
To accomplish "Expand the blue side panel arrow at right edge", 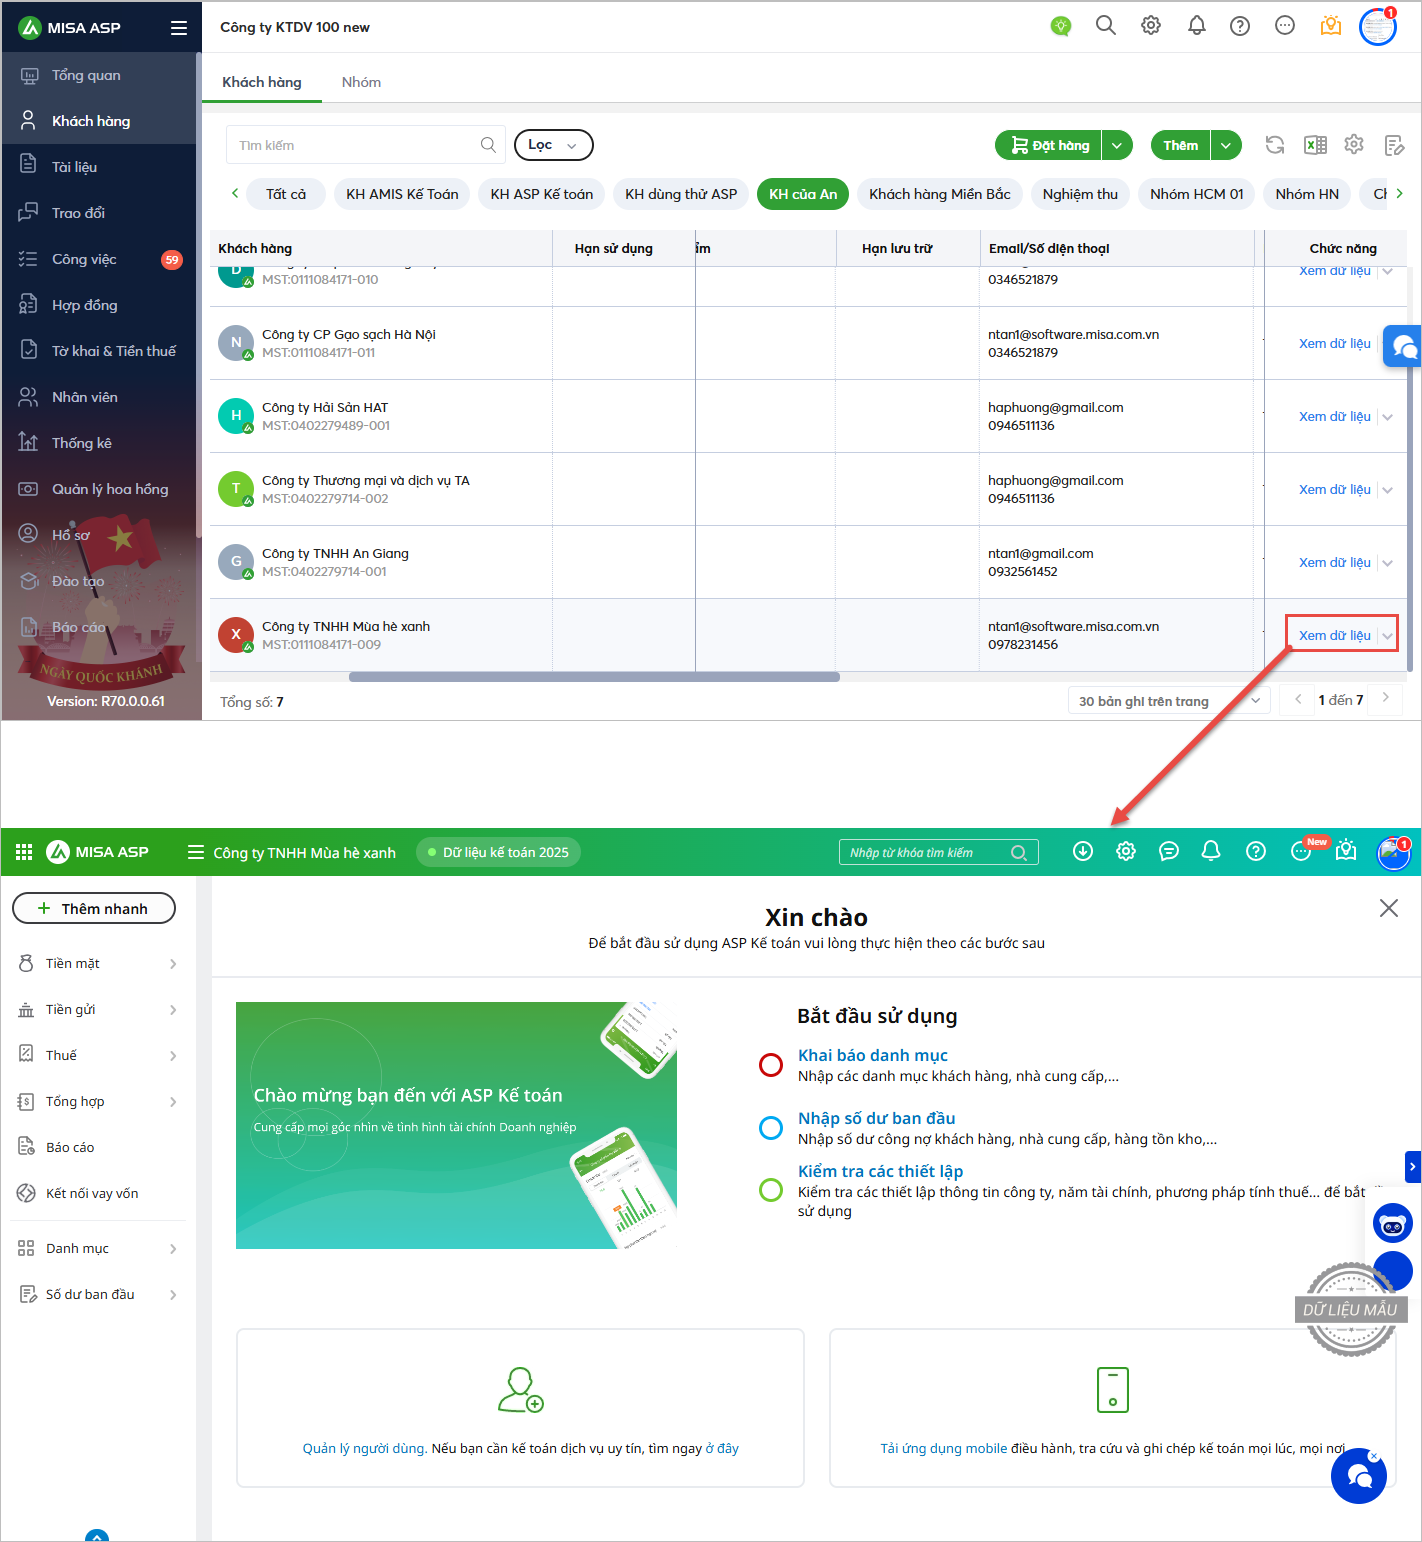I will tap(1413, 1166).
